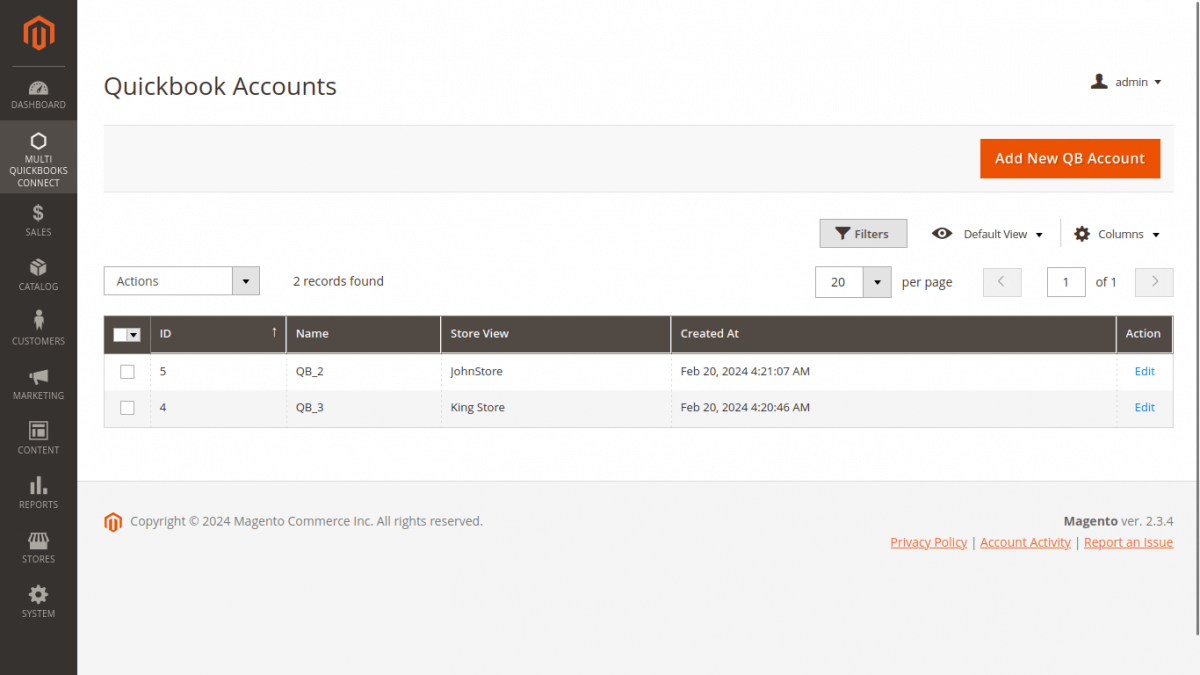
Task: Click the Quickbook Accounts page title
Action: [x=220, y=86]
